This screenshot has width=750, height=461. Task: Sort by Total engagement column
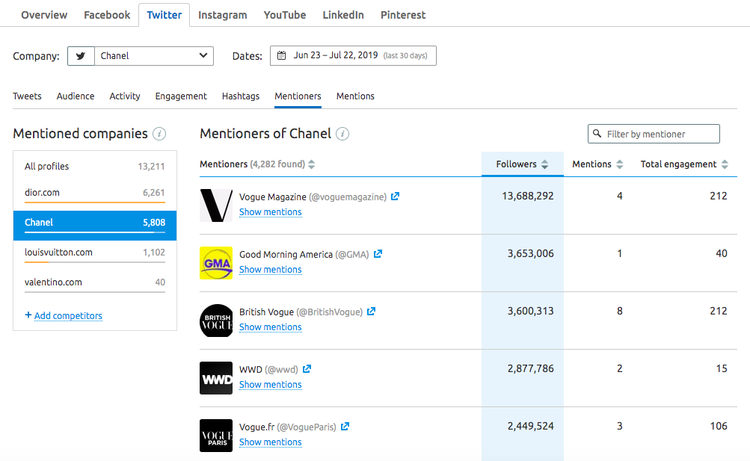[x=684, y=165]
